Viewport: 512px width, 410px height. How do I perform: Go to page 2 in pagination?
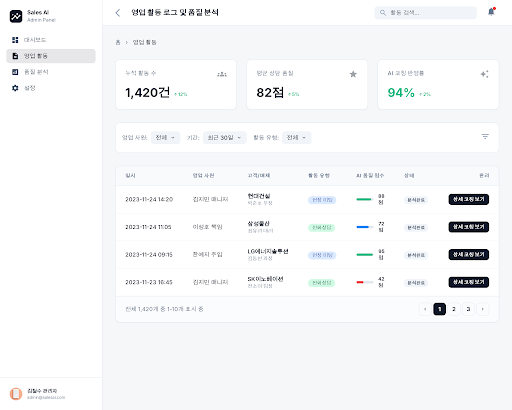click(454, 309)
